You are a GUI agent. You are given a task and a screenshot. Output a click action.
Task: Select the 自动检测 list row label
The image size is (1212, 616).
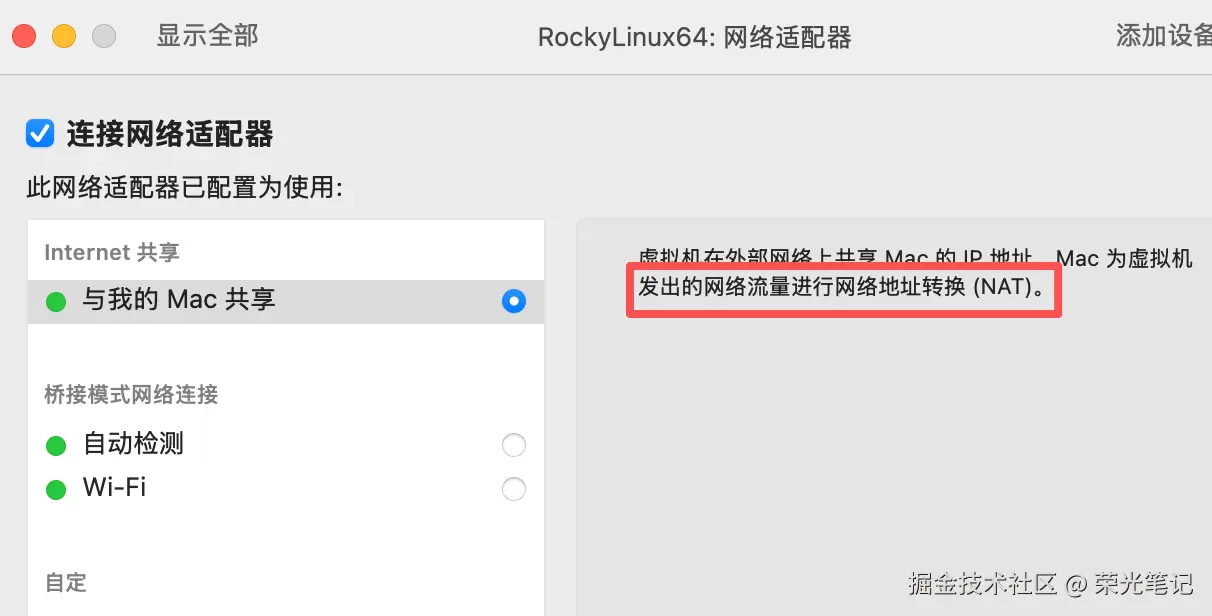(133, 444)
